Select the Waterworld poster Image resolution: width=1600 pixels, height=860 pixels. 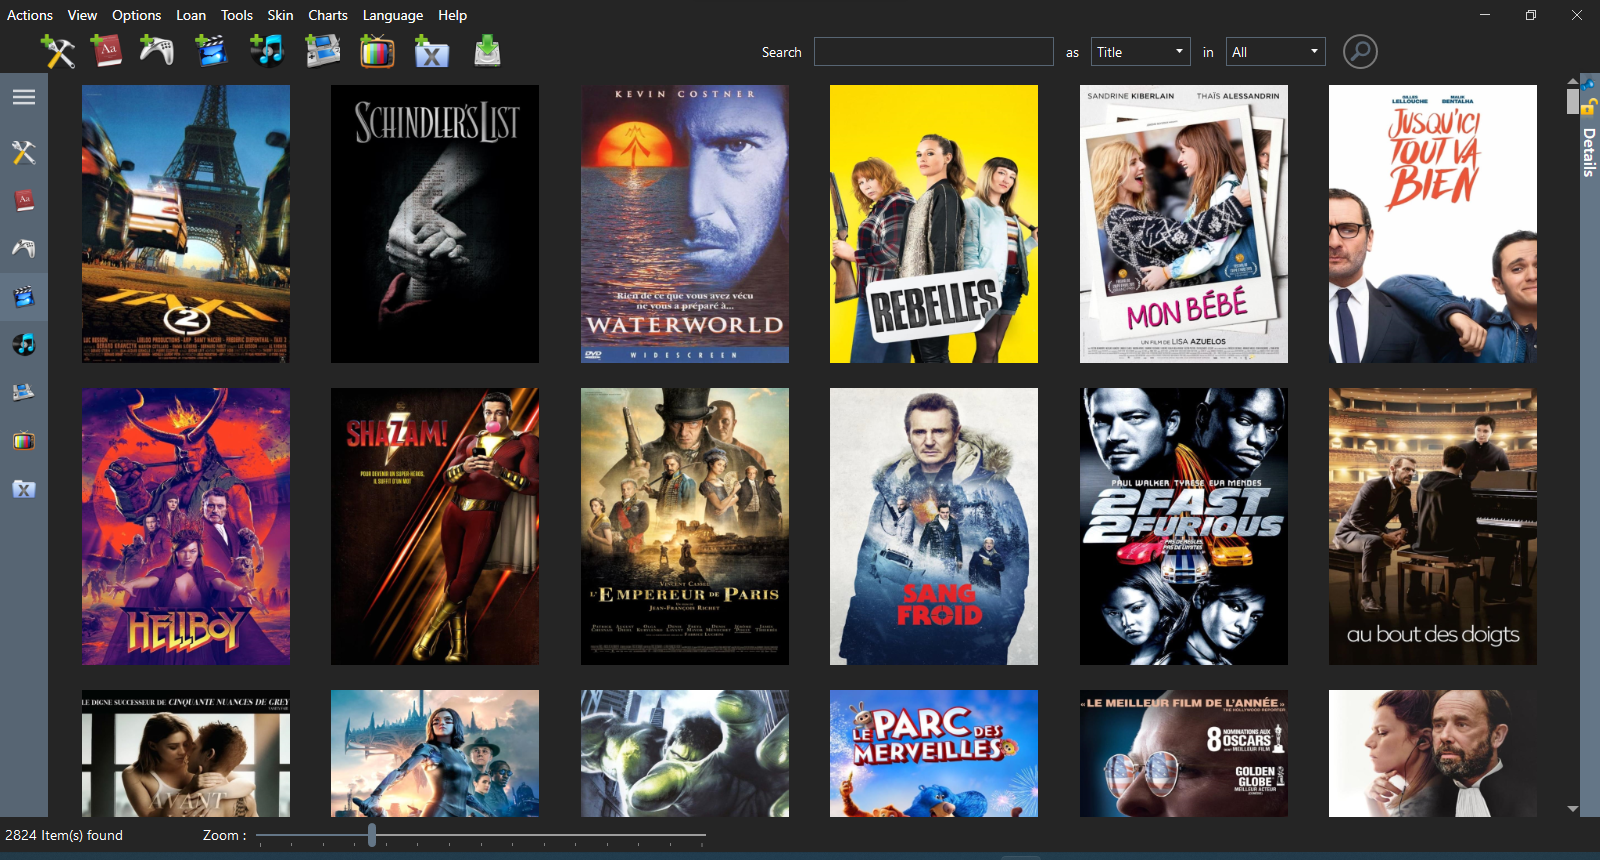pyautogui.click(x=685, y=224)
